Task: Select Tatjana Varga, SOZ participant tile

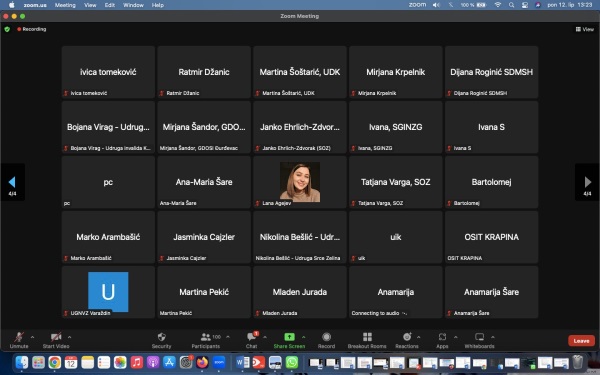Action: coord(396,182)
